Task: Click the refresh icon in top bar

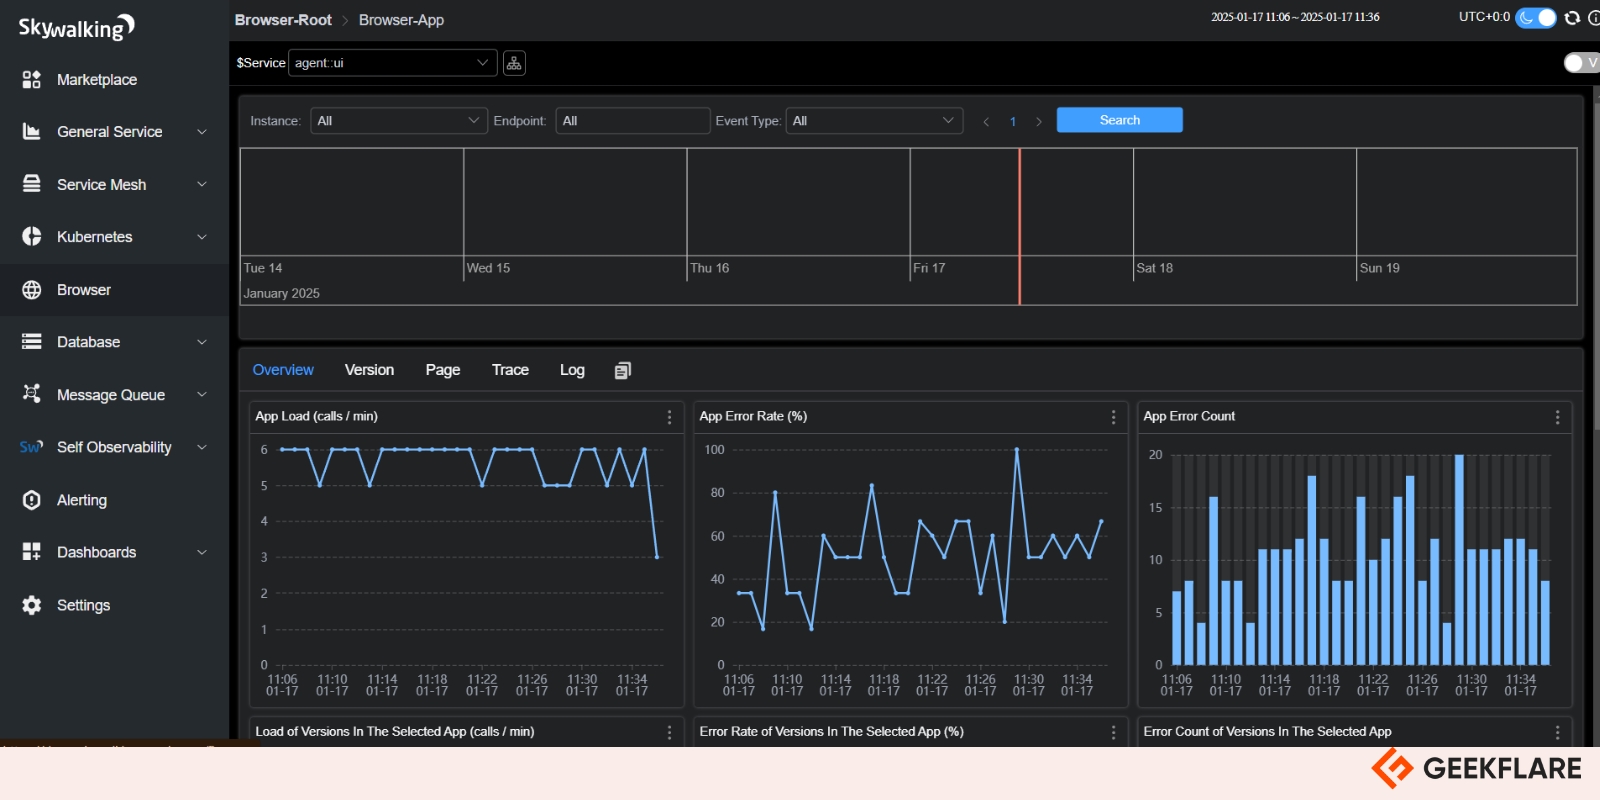Action: click(x=1572, y=18)
